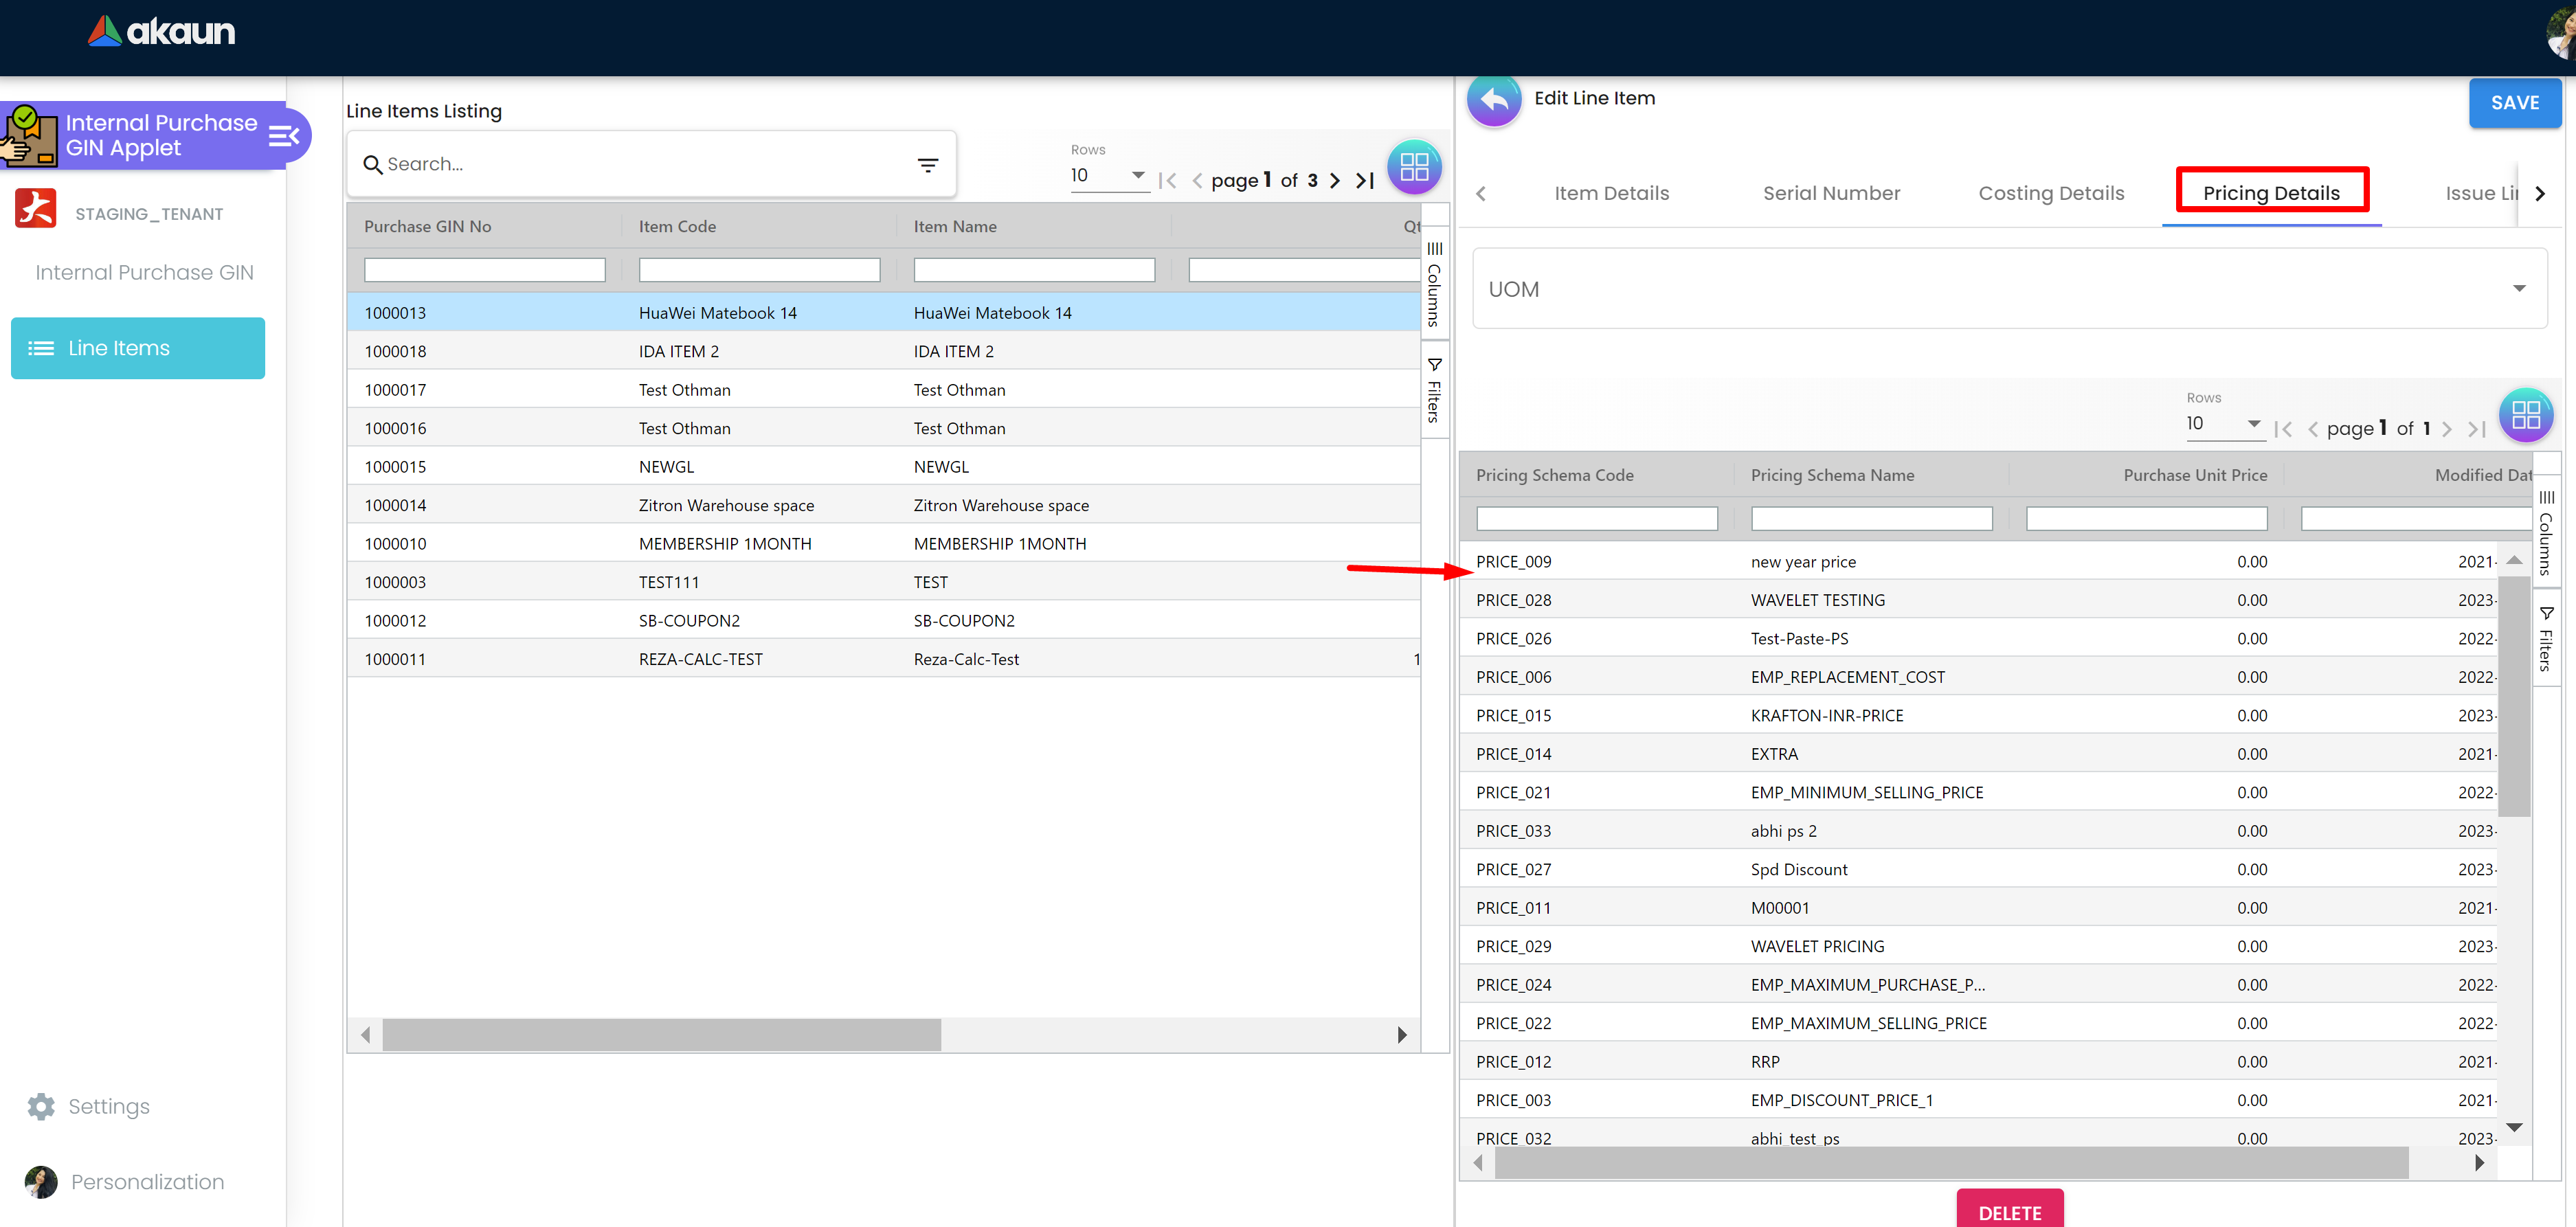Open the search filter options icon
Image resolution: width=2576 pixels, height=1227 pixels.
coord(927,165)
